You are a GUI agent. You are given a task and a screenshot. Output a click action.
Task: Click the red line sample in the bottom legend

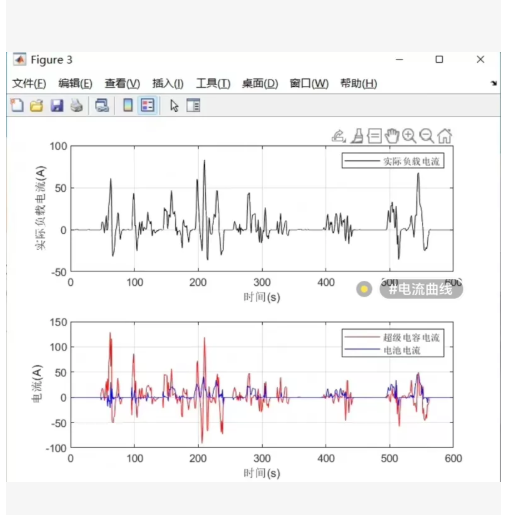pos(362,337)
